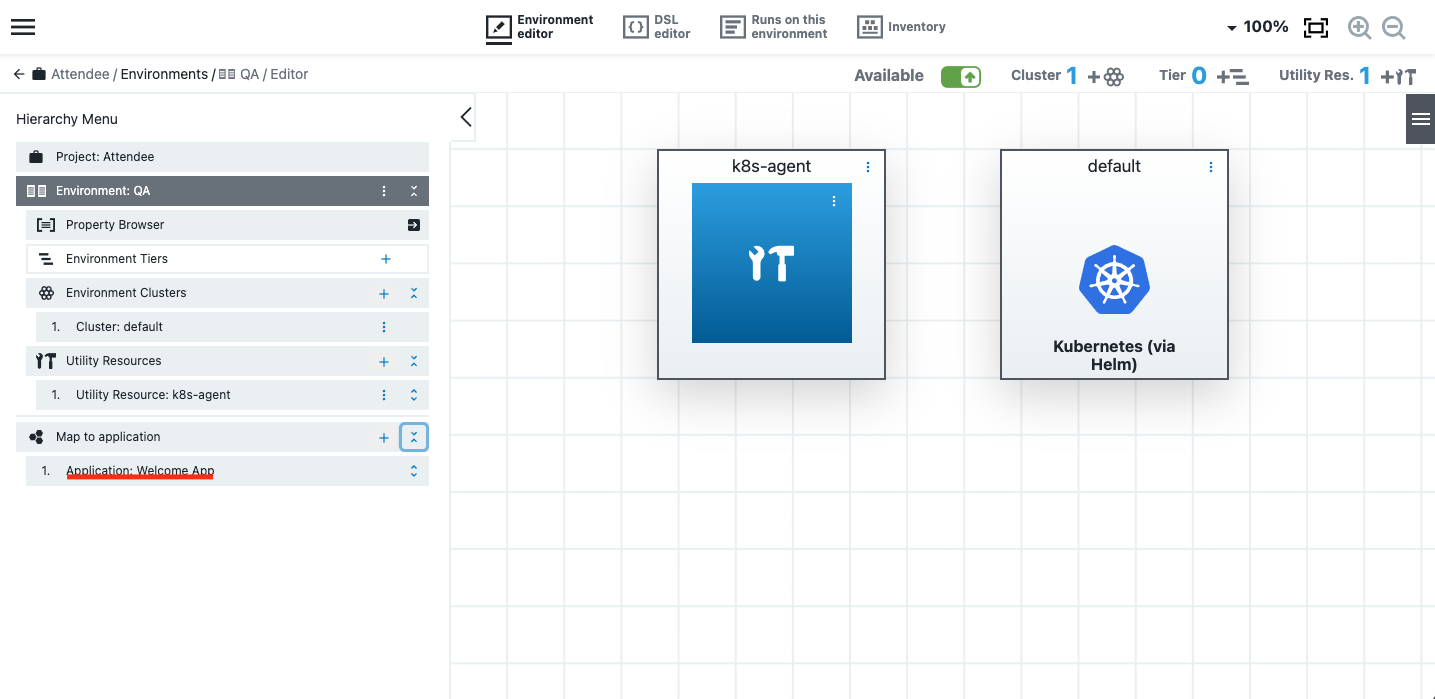Fit the canvas to screen

(x=1316, y=27)
